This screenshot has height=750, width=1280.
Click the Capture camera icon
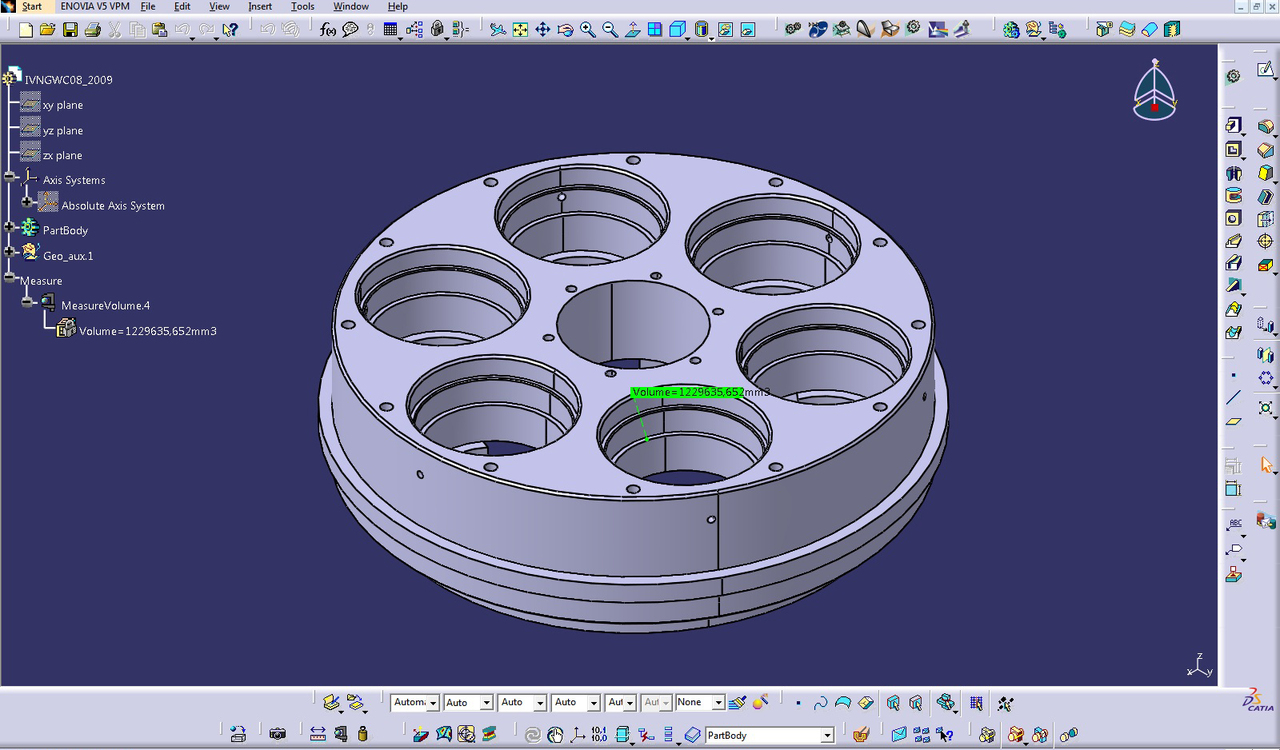coord(277,734)
